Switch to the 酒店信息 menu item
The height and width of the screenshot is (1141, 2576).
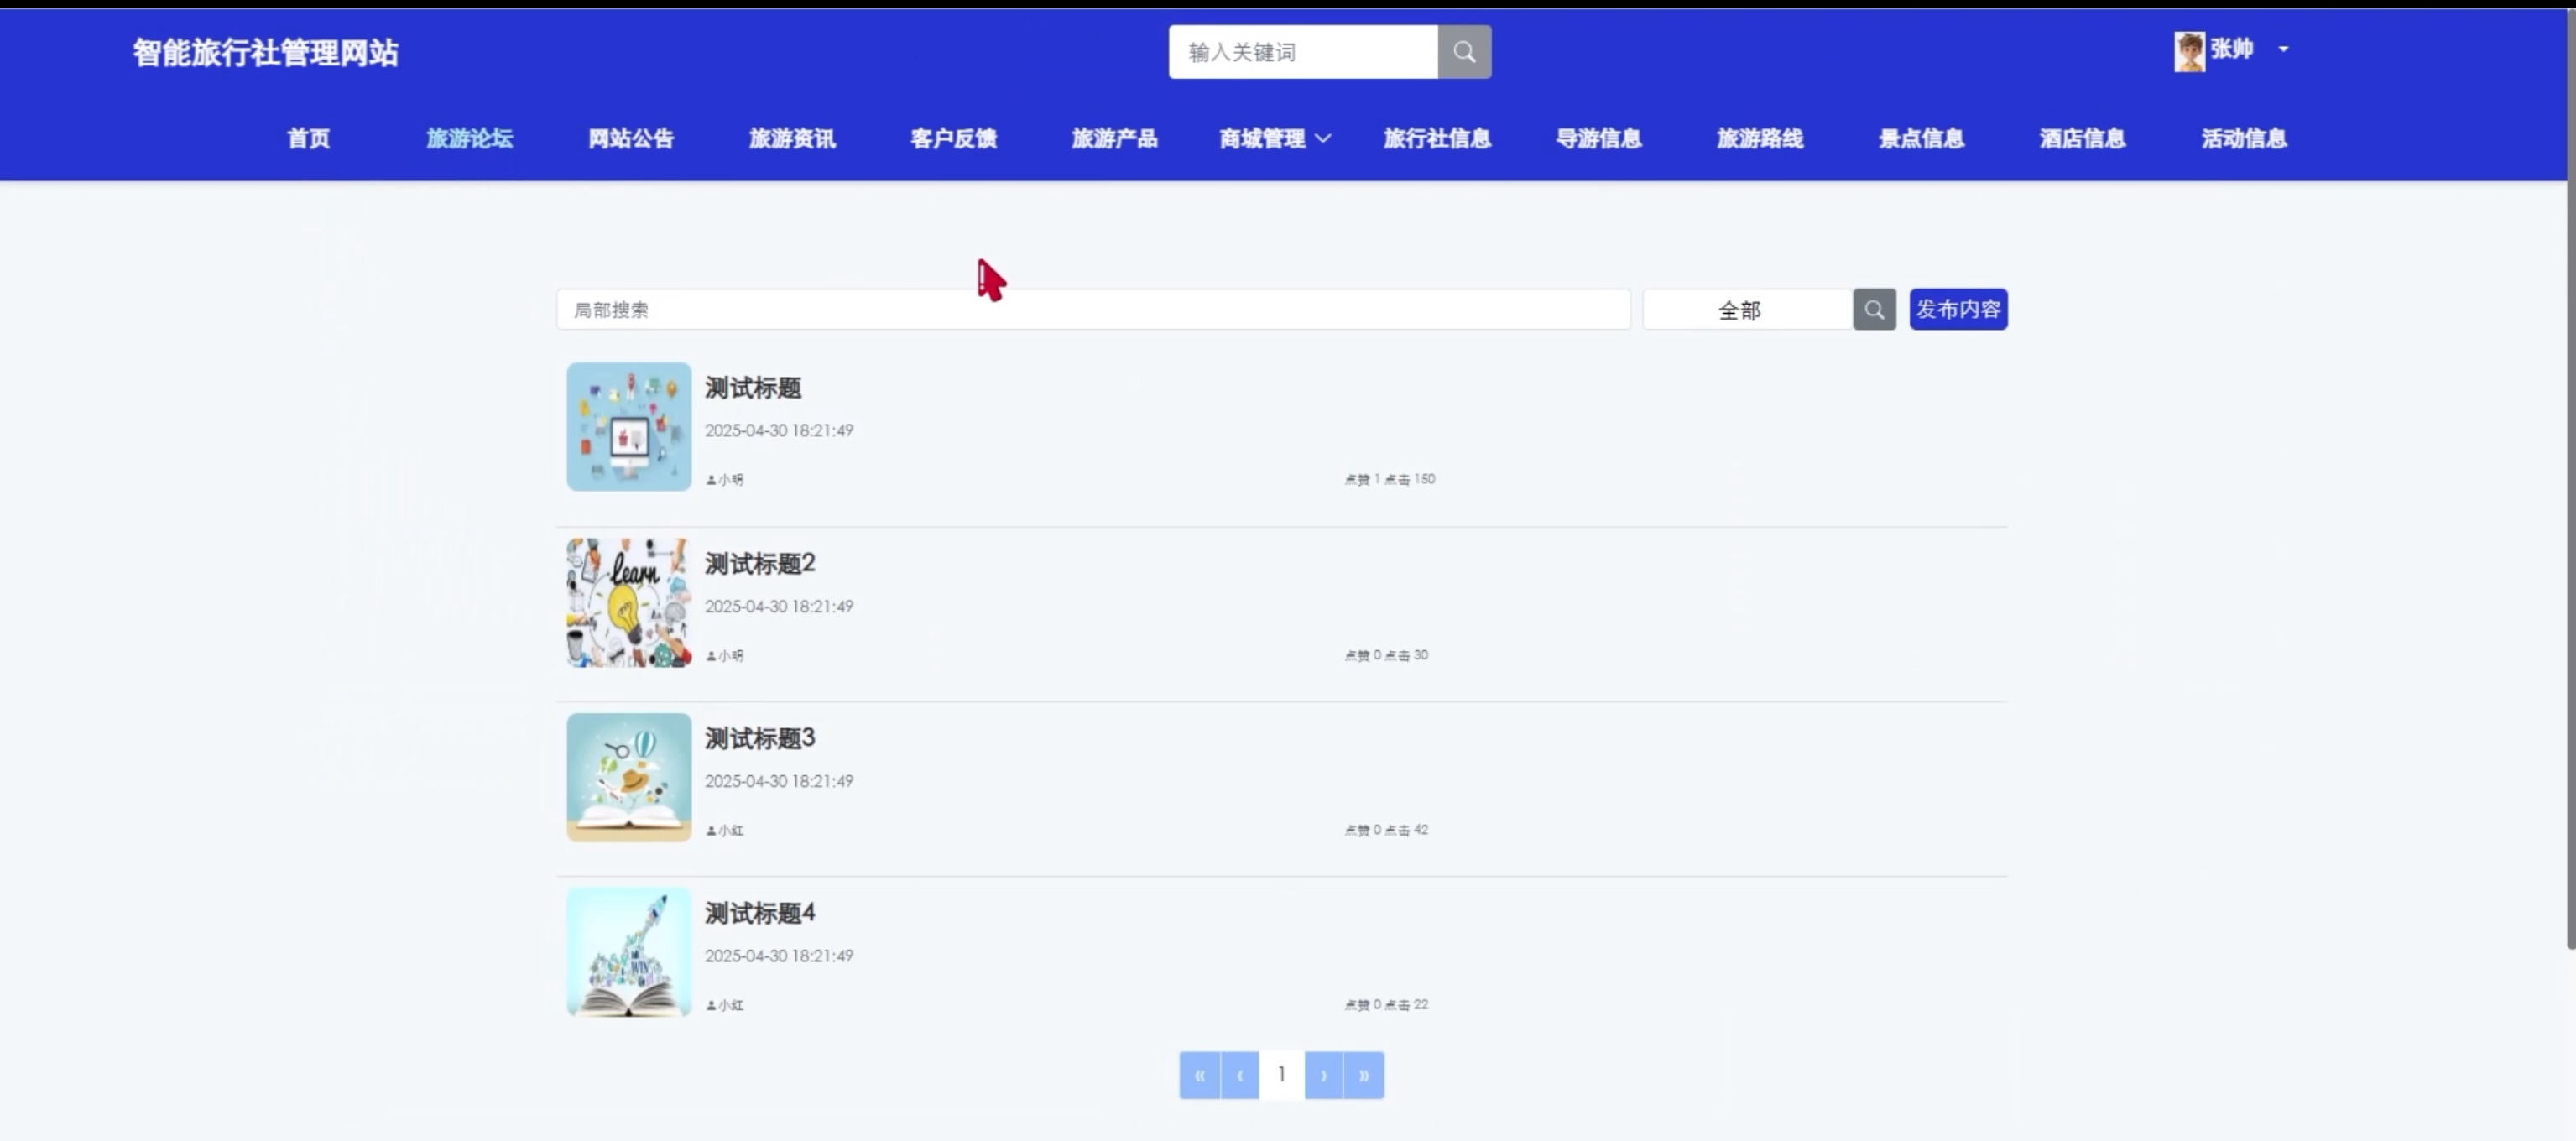[x=2082, y=139]
